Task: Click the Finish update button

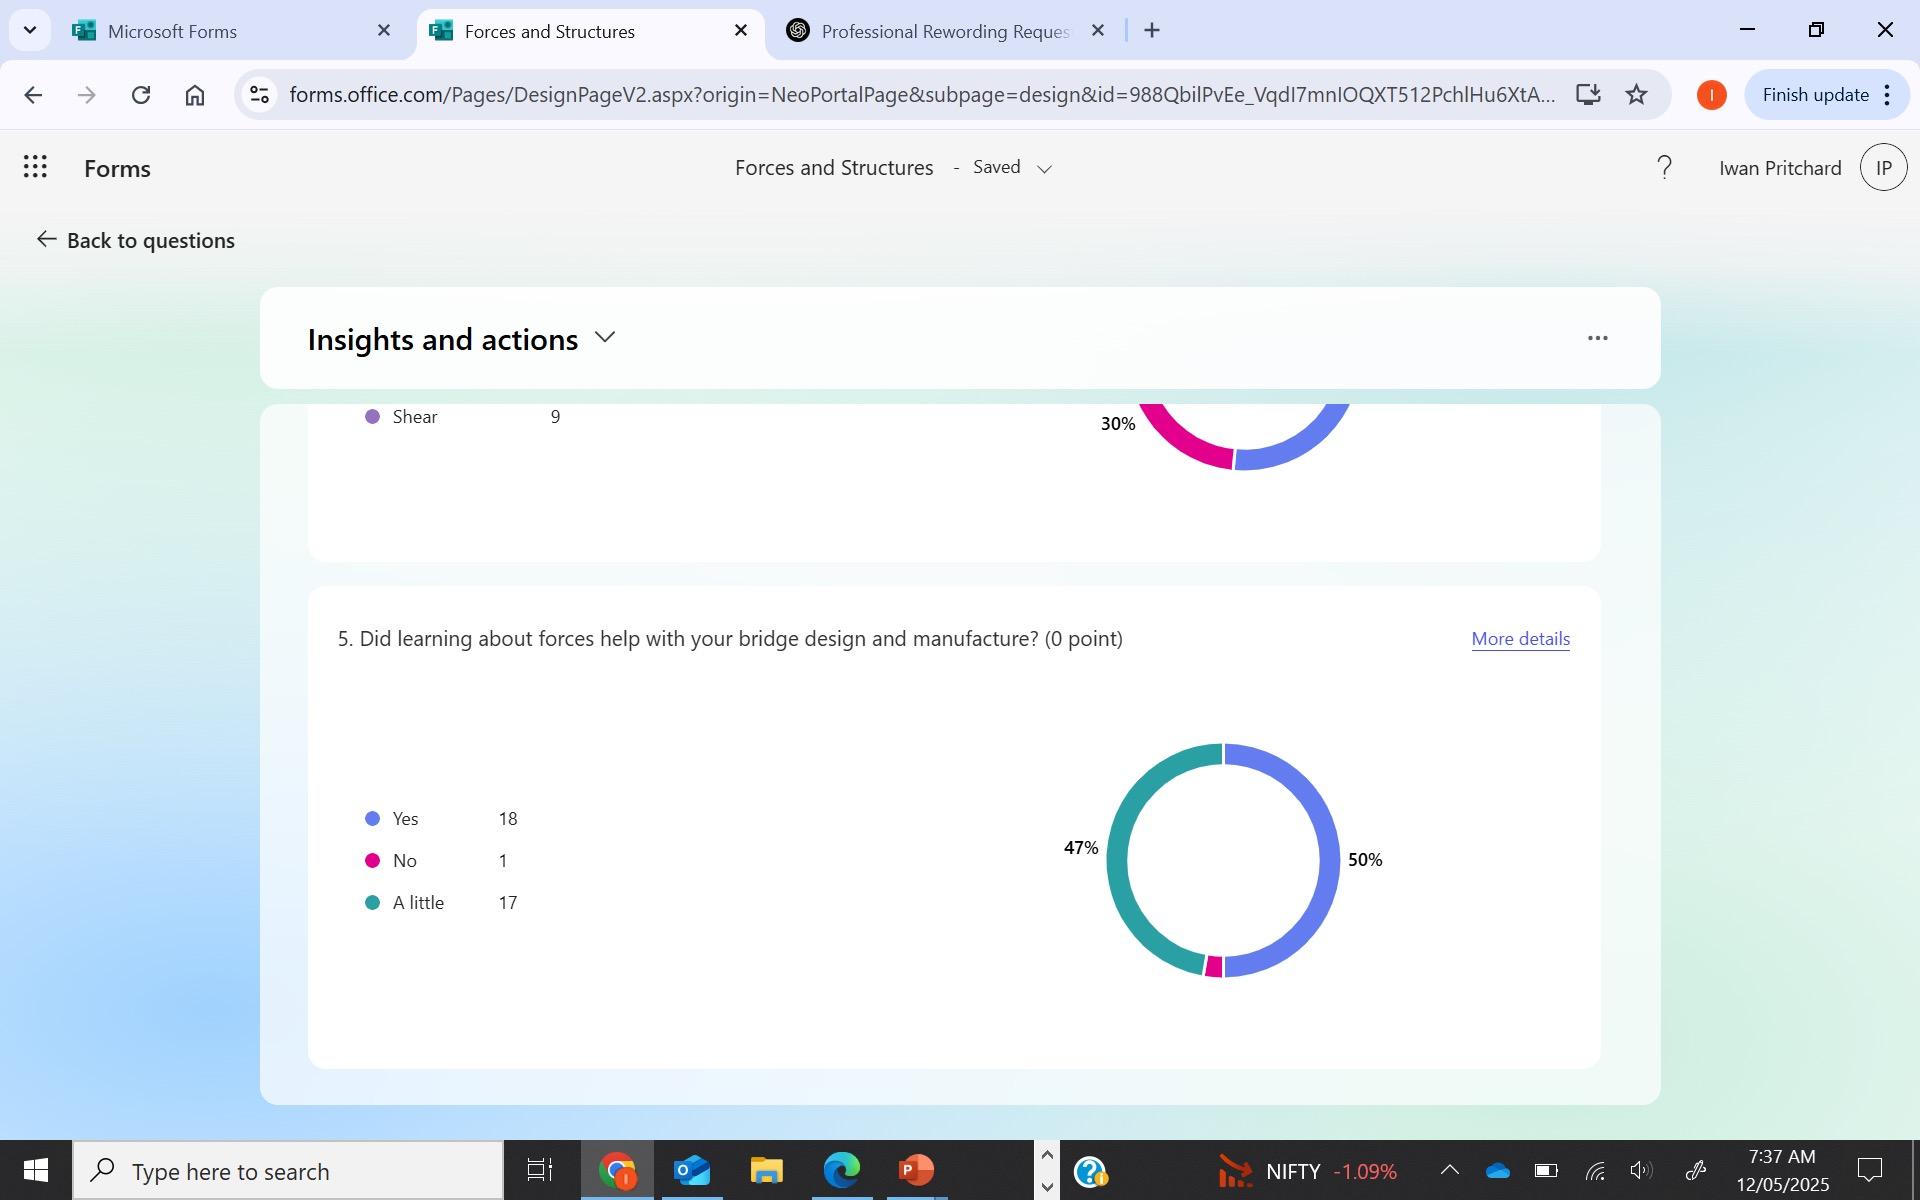Action: pos(1814,95)
